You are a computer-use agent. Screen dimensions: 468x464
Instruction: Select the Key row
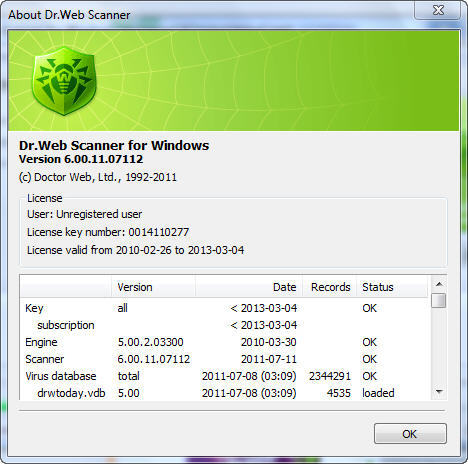(224, 308)
